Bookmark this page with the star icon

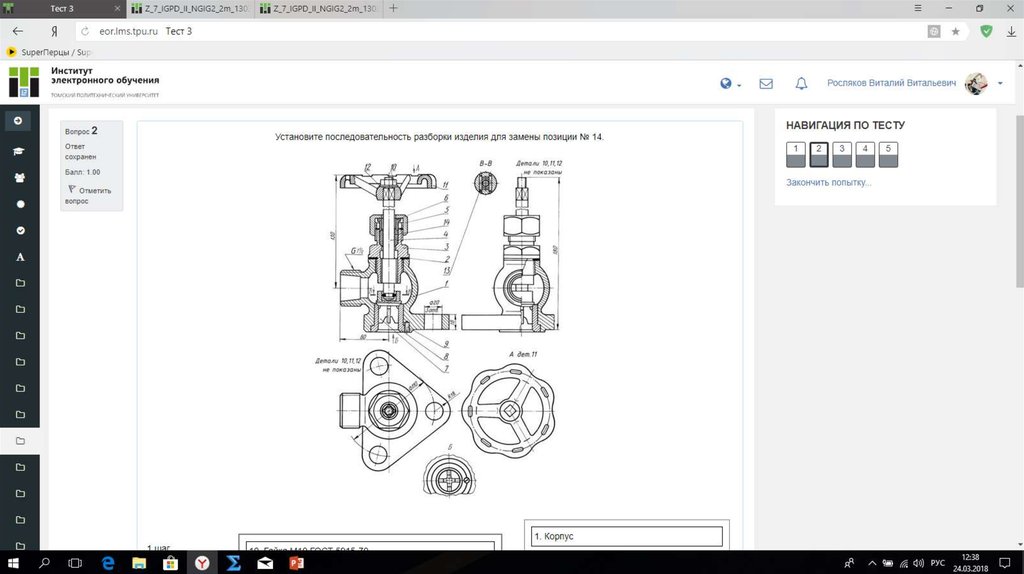point(956,31)
